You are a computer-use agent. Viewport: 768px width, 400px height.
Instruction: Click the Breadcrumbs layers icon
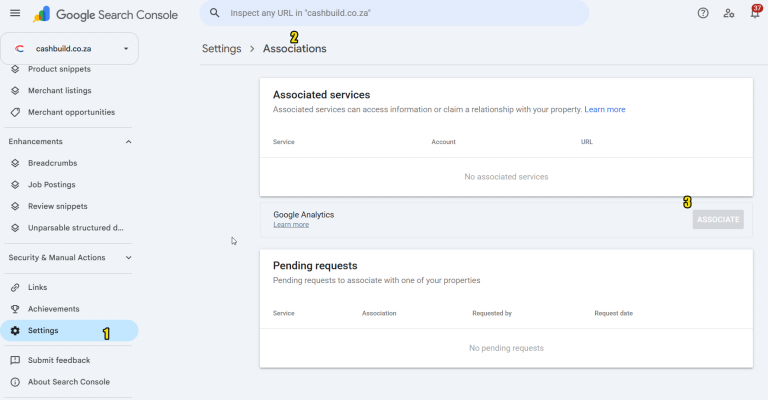(15, 163)
